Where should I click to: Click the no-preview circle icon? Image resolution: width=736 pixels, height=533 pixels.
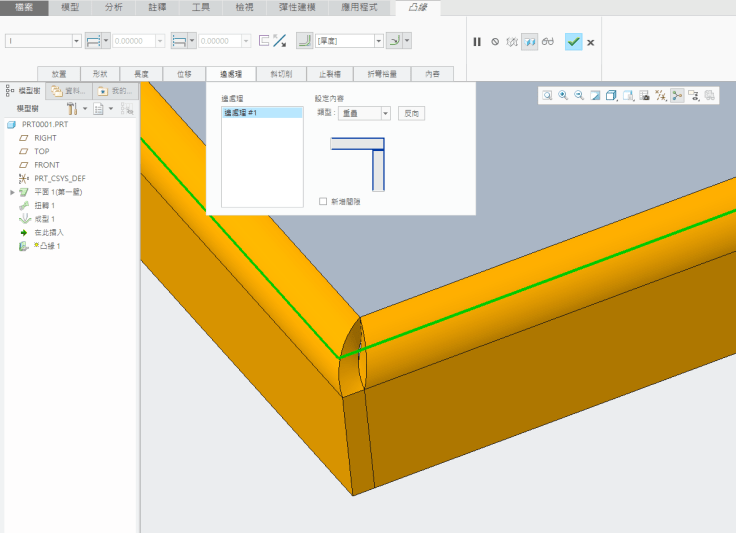(495, 42)
